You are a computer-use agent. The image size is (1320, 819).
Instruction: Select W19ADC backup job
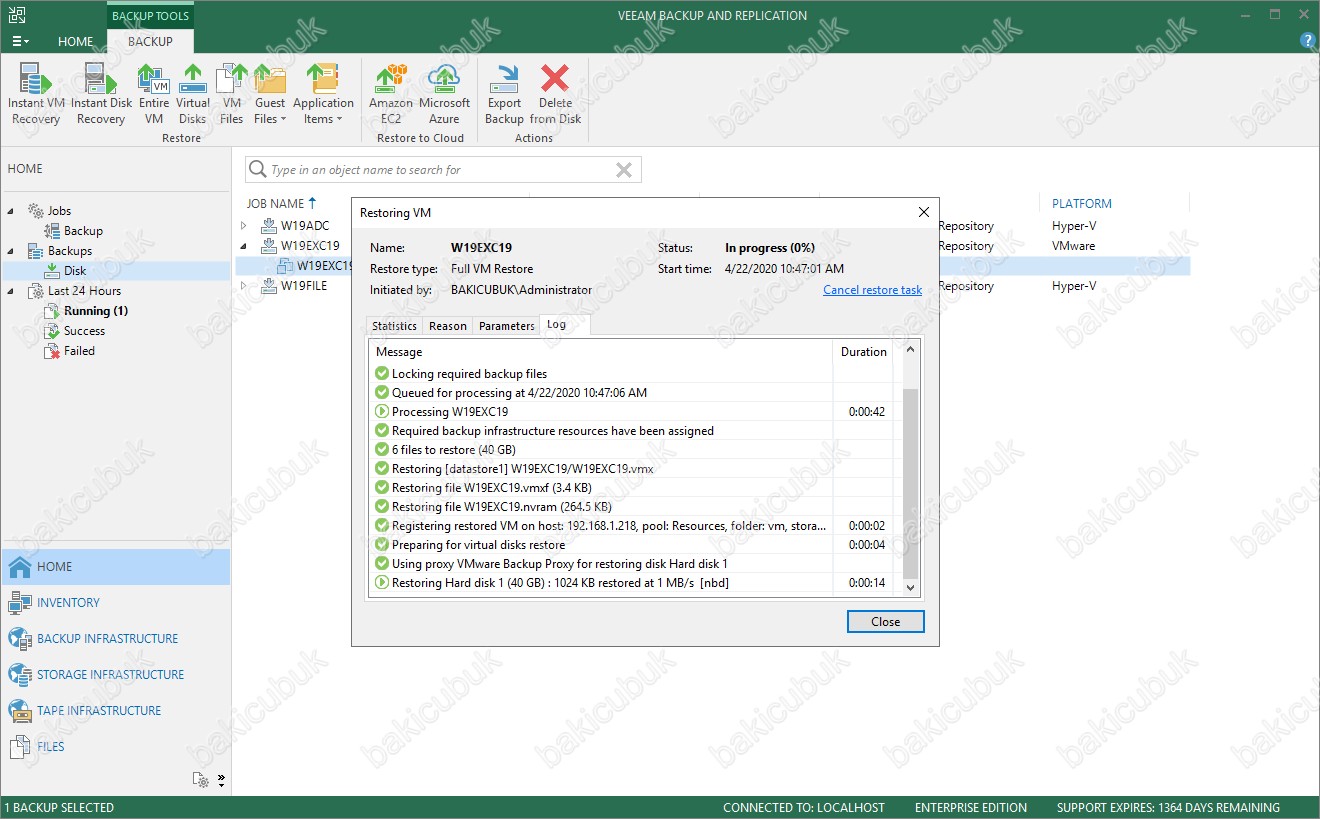coord(304,226)
